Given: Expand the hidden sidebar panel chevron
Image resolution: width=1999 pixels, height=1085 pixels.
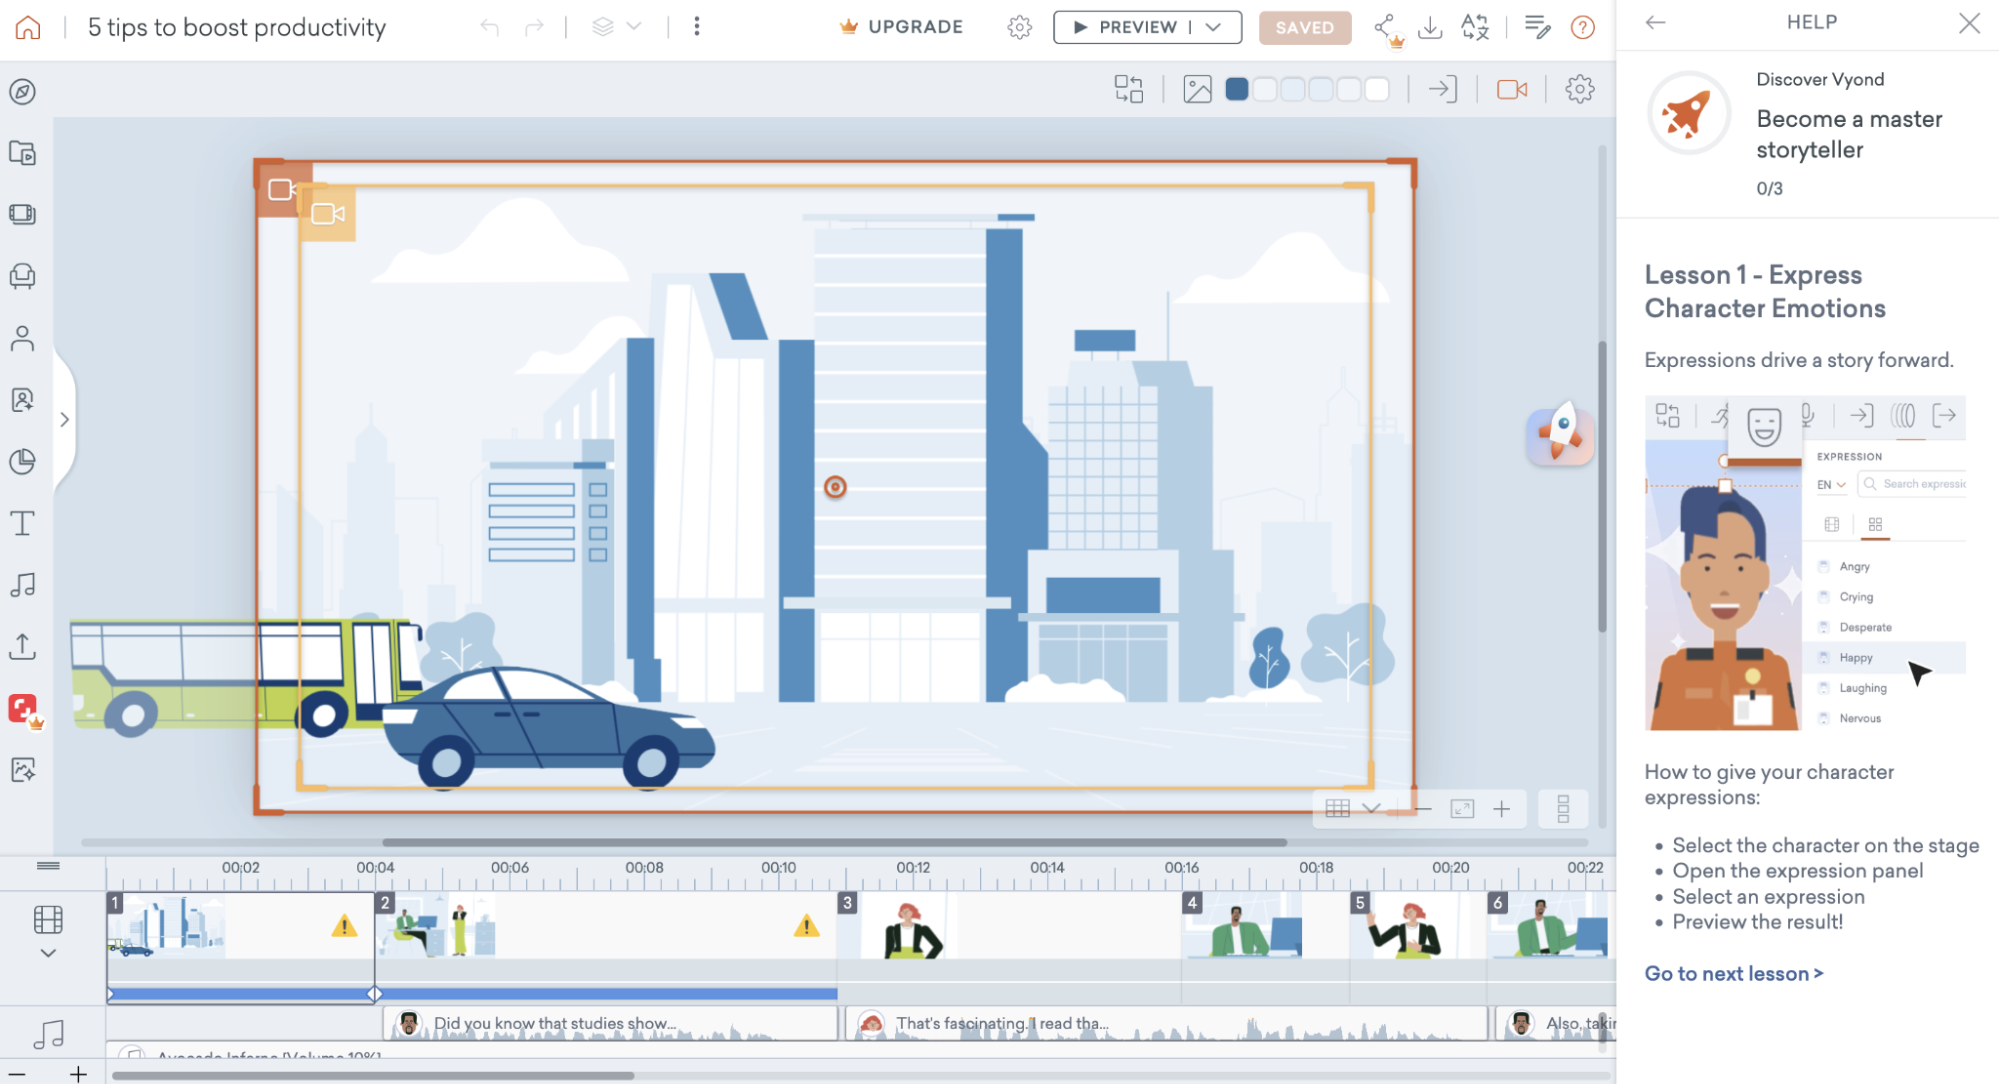Looking at the screenshot, I should 65,419.
